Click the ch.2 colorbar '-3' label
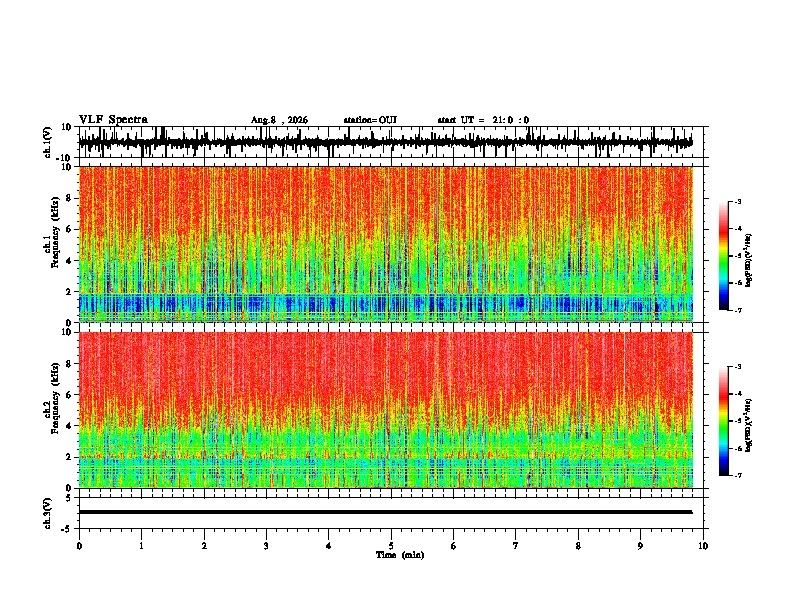792x612 pixels. click(738, 367)
